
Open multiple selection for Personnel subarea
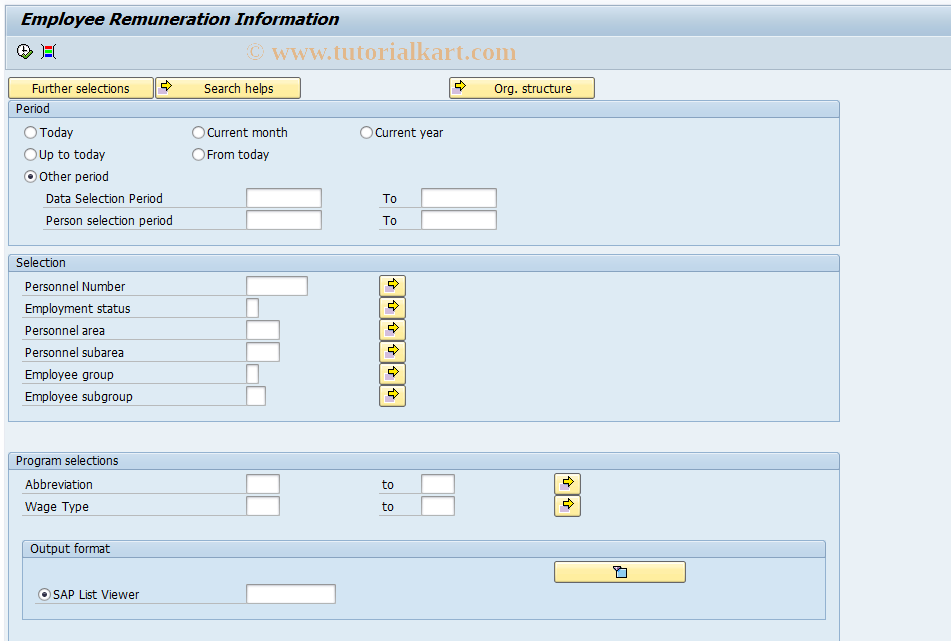[392, 351]
